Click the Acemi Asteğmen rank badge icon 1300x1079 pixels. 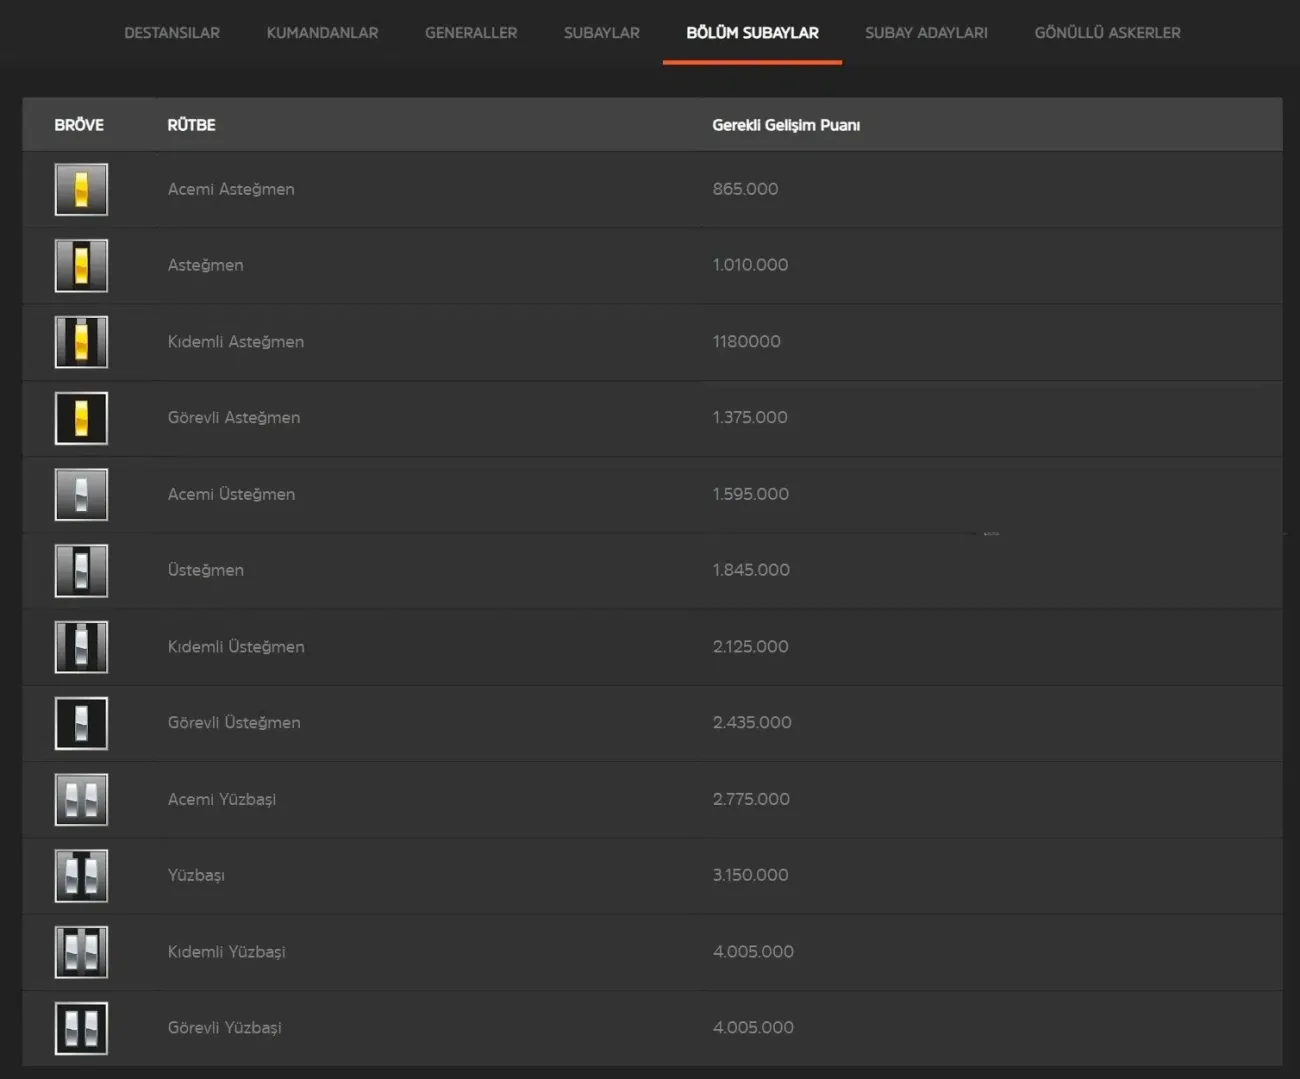81,189
